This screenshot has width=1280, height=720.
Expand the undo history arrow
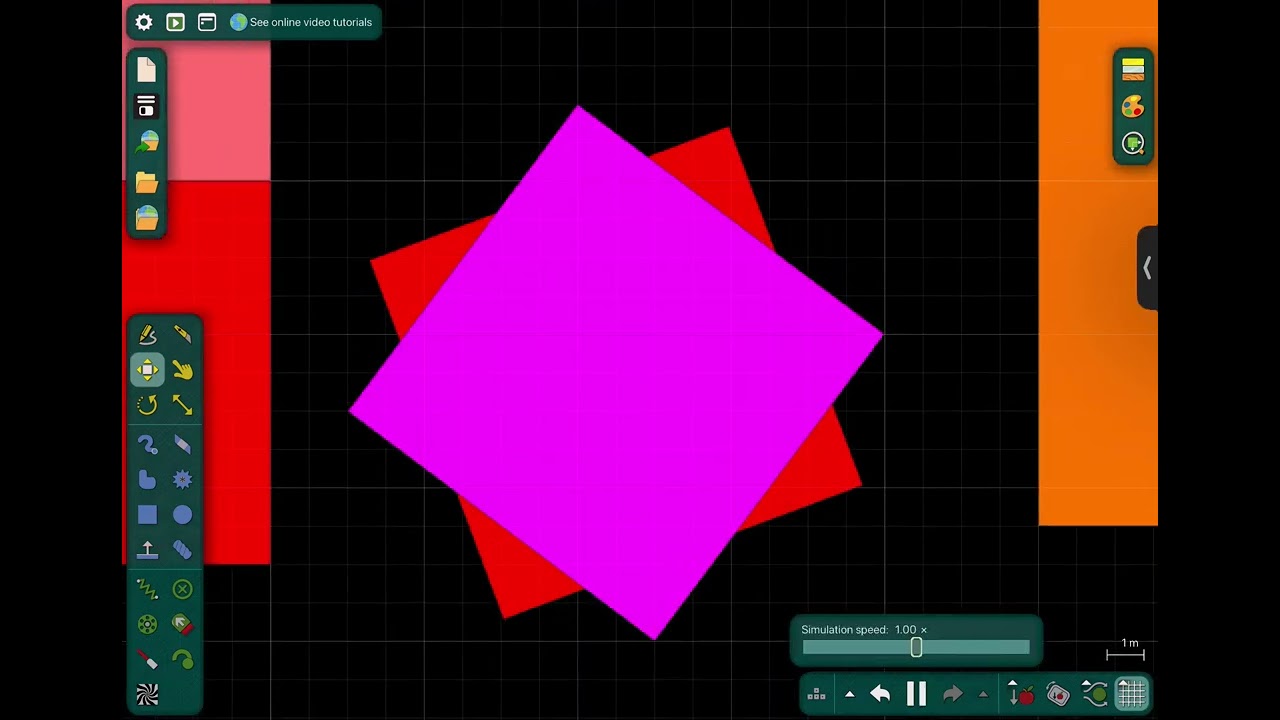849,694
